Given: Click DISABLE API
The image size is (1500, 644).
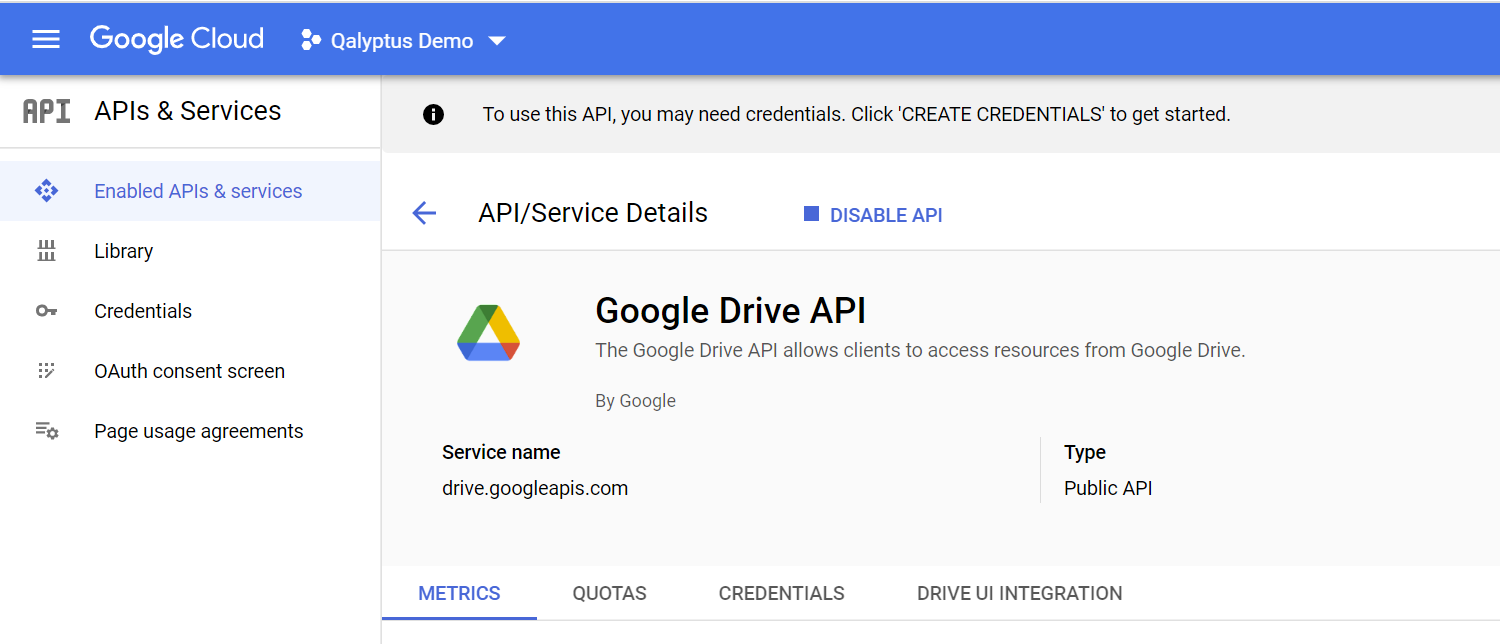Looking at the screenshot, I should pos(872,214).
